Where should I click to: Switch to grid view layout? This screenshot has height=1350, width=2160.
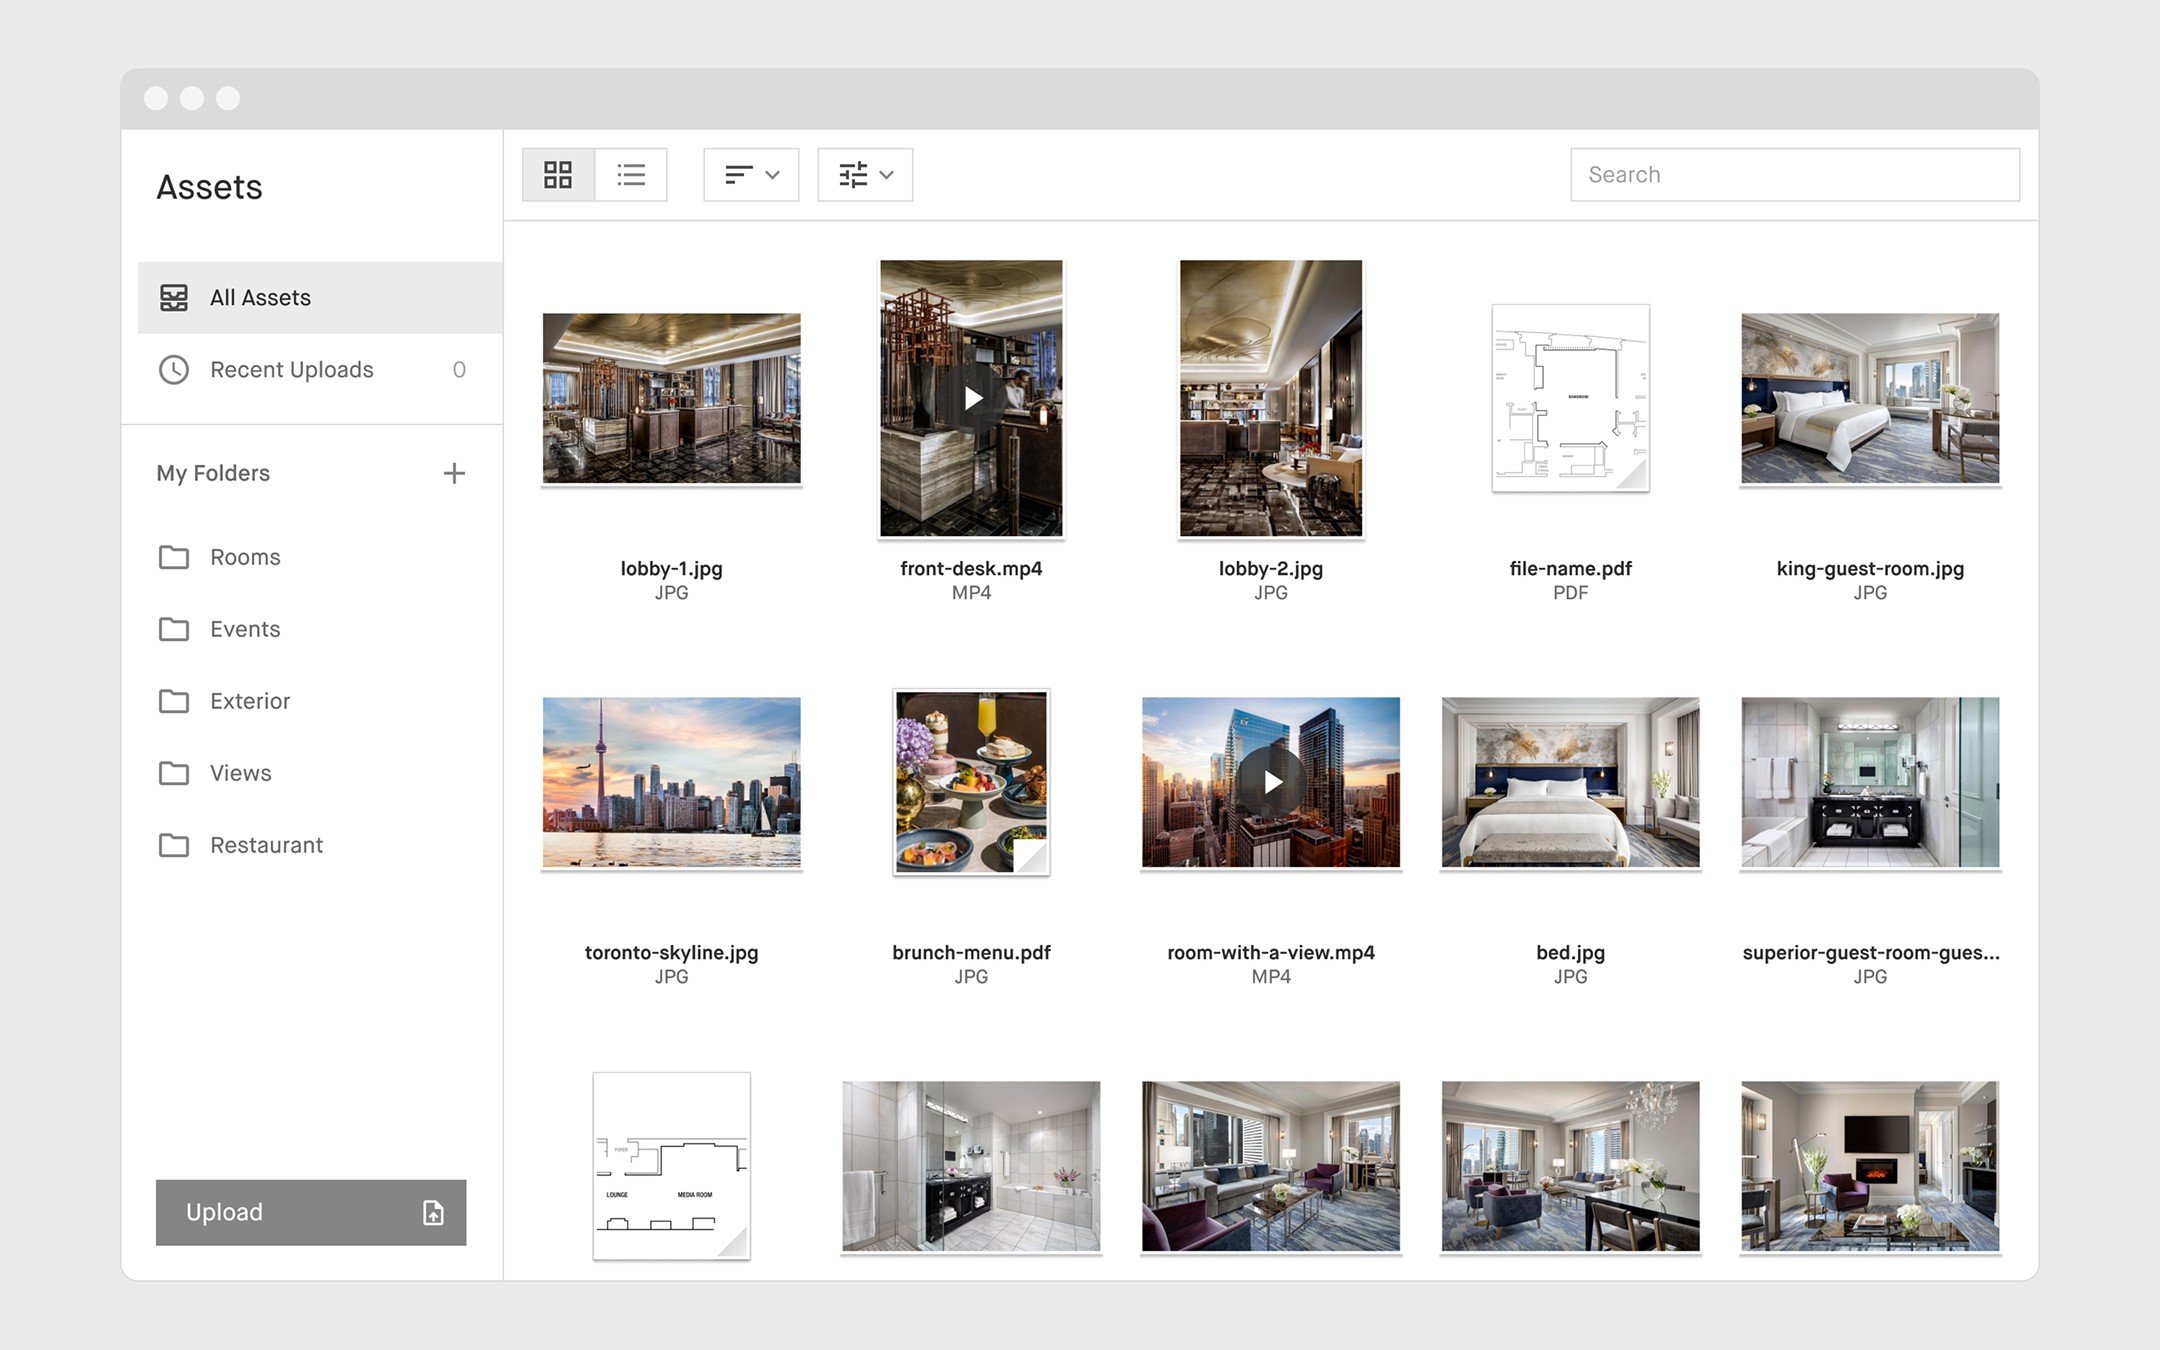click(x=557, y=174)
